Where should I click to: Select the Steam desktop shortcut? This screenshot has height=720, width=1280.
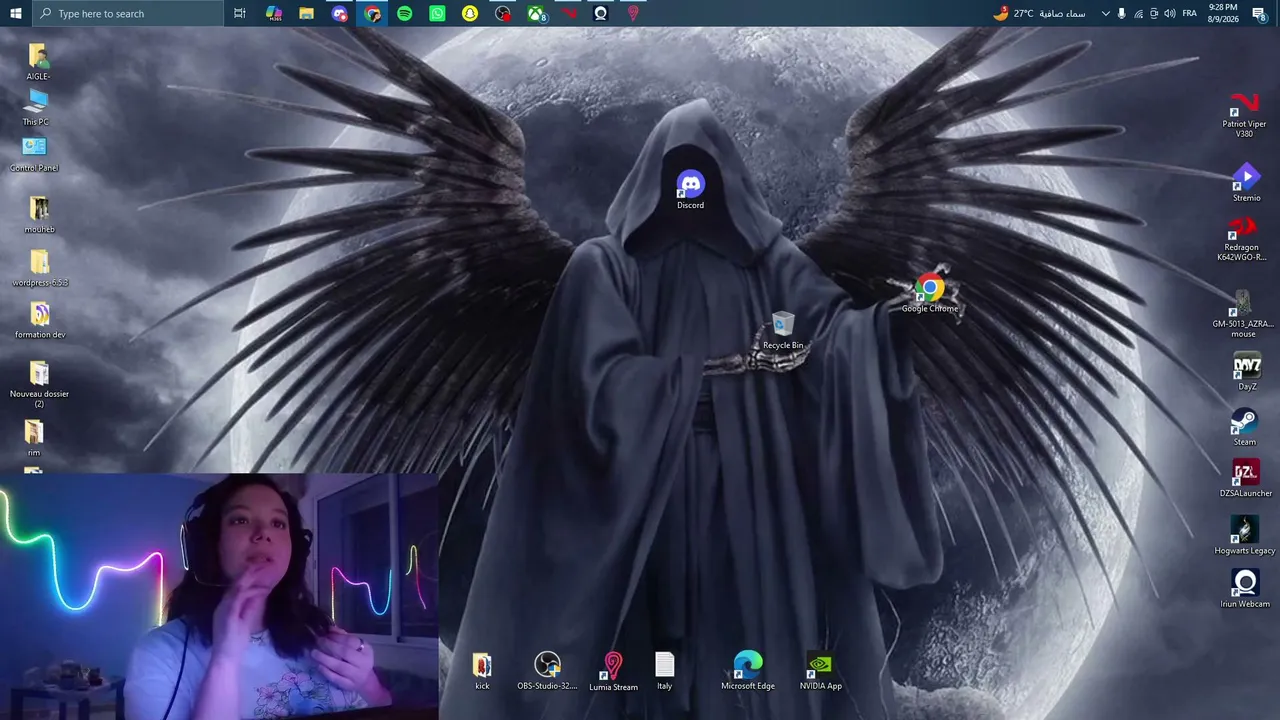click(x=1245, y=427)
